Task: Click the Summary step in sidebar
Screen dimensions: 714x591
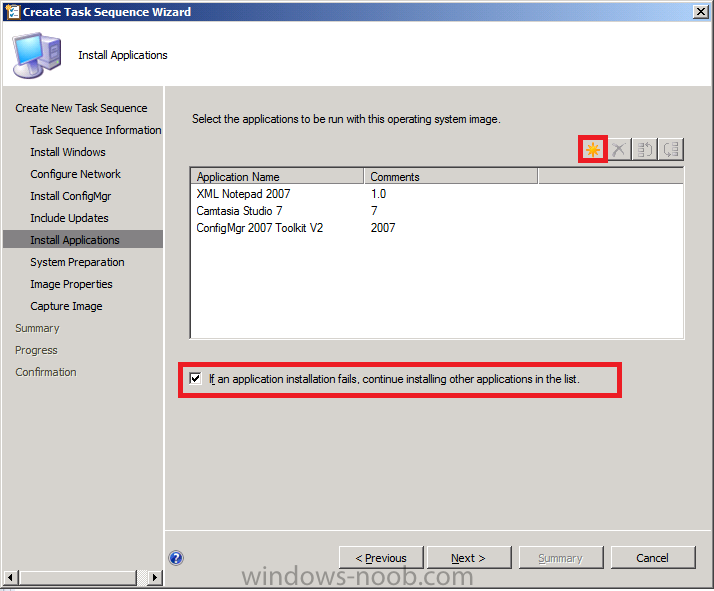Action: click(x=37, y=328)
